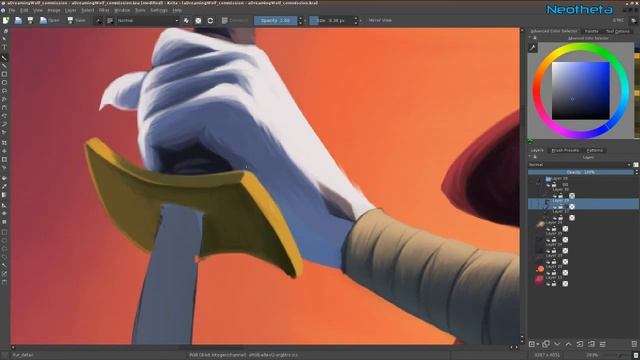The image size is (640, 360).
Task: Click the brush size spin arrows
Action: pyautogui.click(x=356, y=20)
